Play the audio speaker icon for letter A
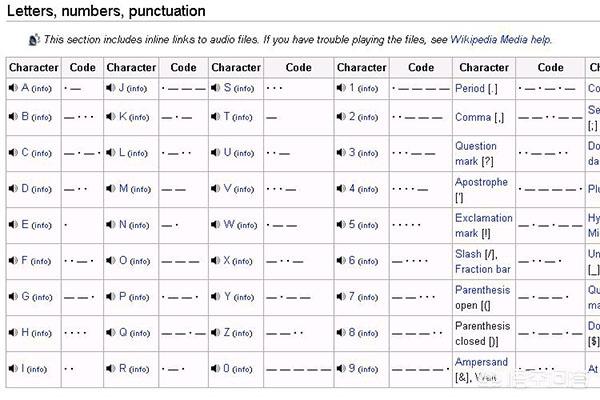Viewport: 600px width, 400px height. [13, 88]
